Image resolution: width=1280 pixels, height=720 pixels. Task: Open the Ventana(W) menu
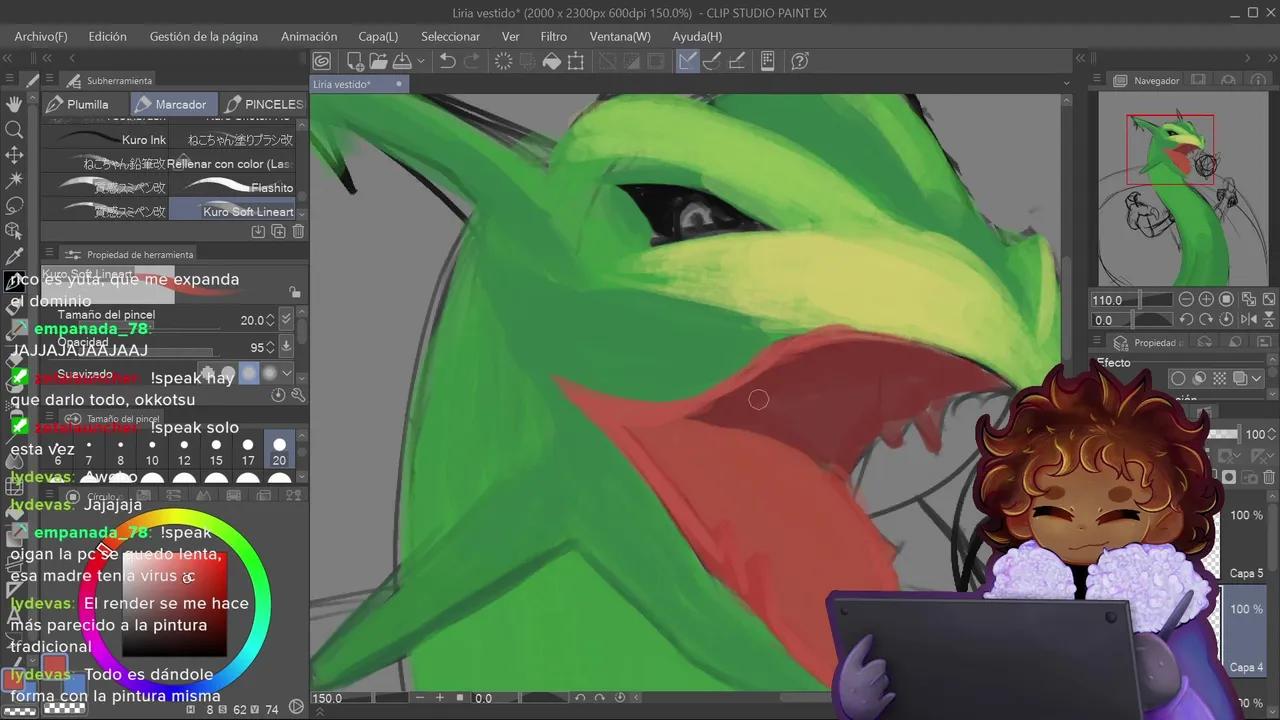pyautogui.click(x=620, y=36)
